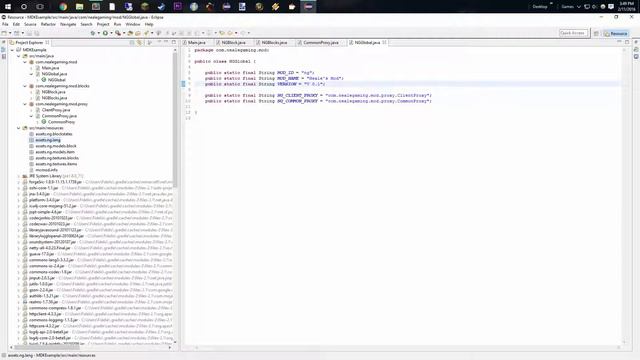Viewport: 640px width, 360px height.
Task: Open the Edit menu
Action: tap(16, 24)
